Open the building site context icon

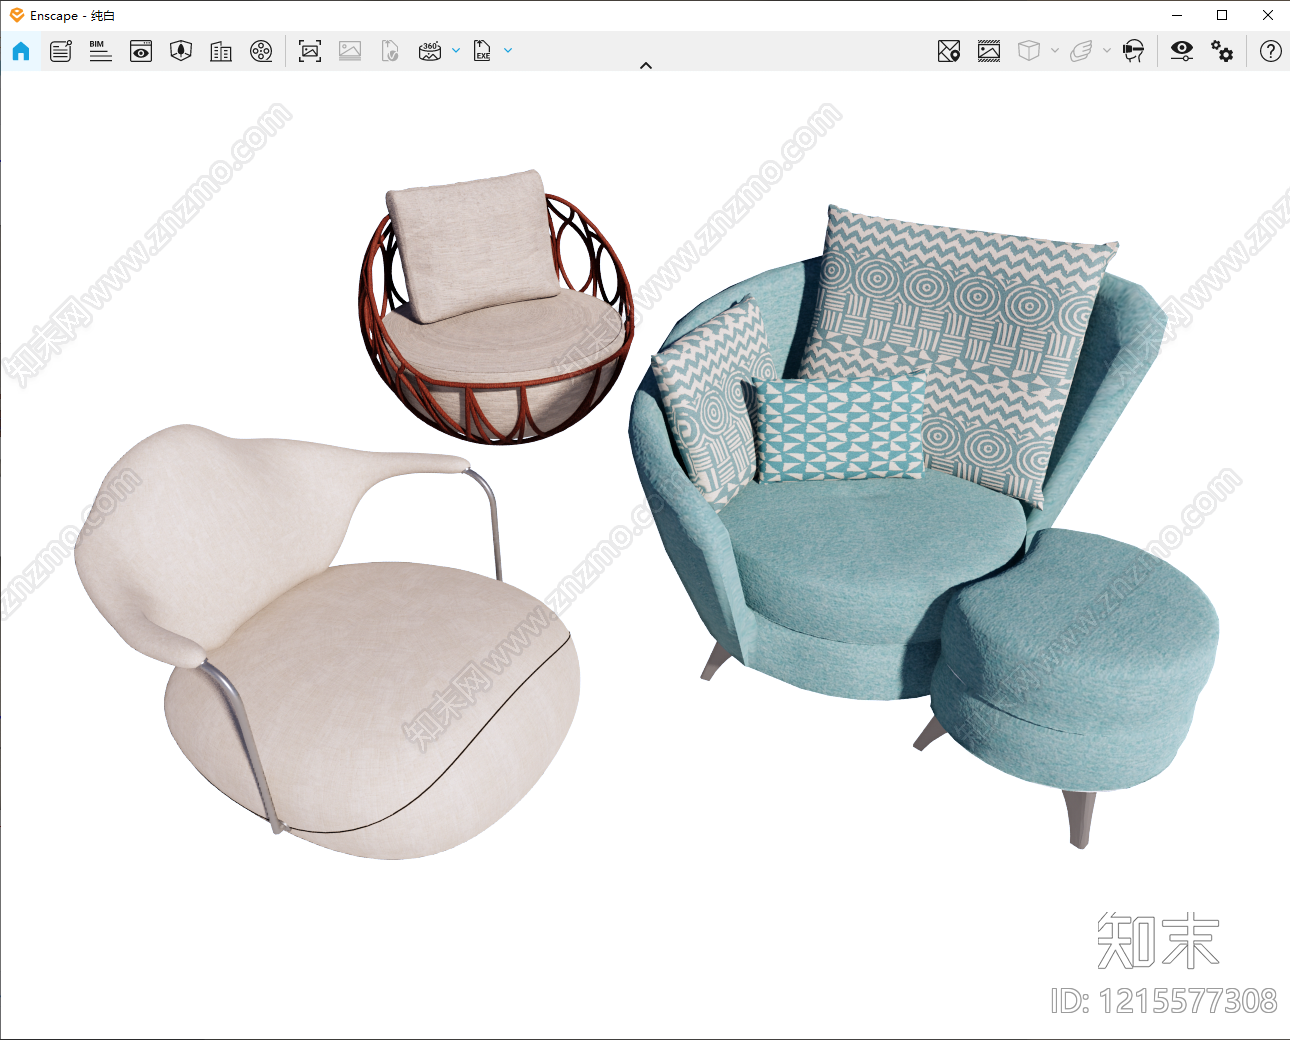pyautogui.click(x=221, y=51)
